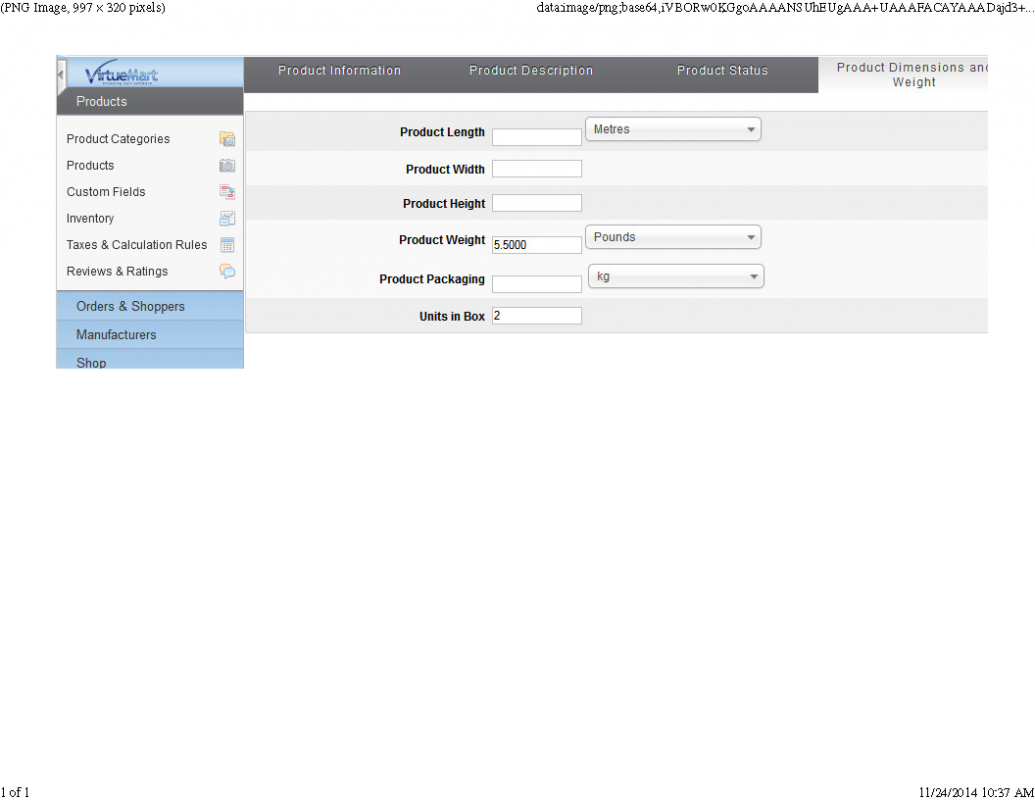
Task: Expand the Orders & Shoppers menu section
Action: click(x=131, y=306)
